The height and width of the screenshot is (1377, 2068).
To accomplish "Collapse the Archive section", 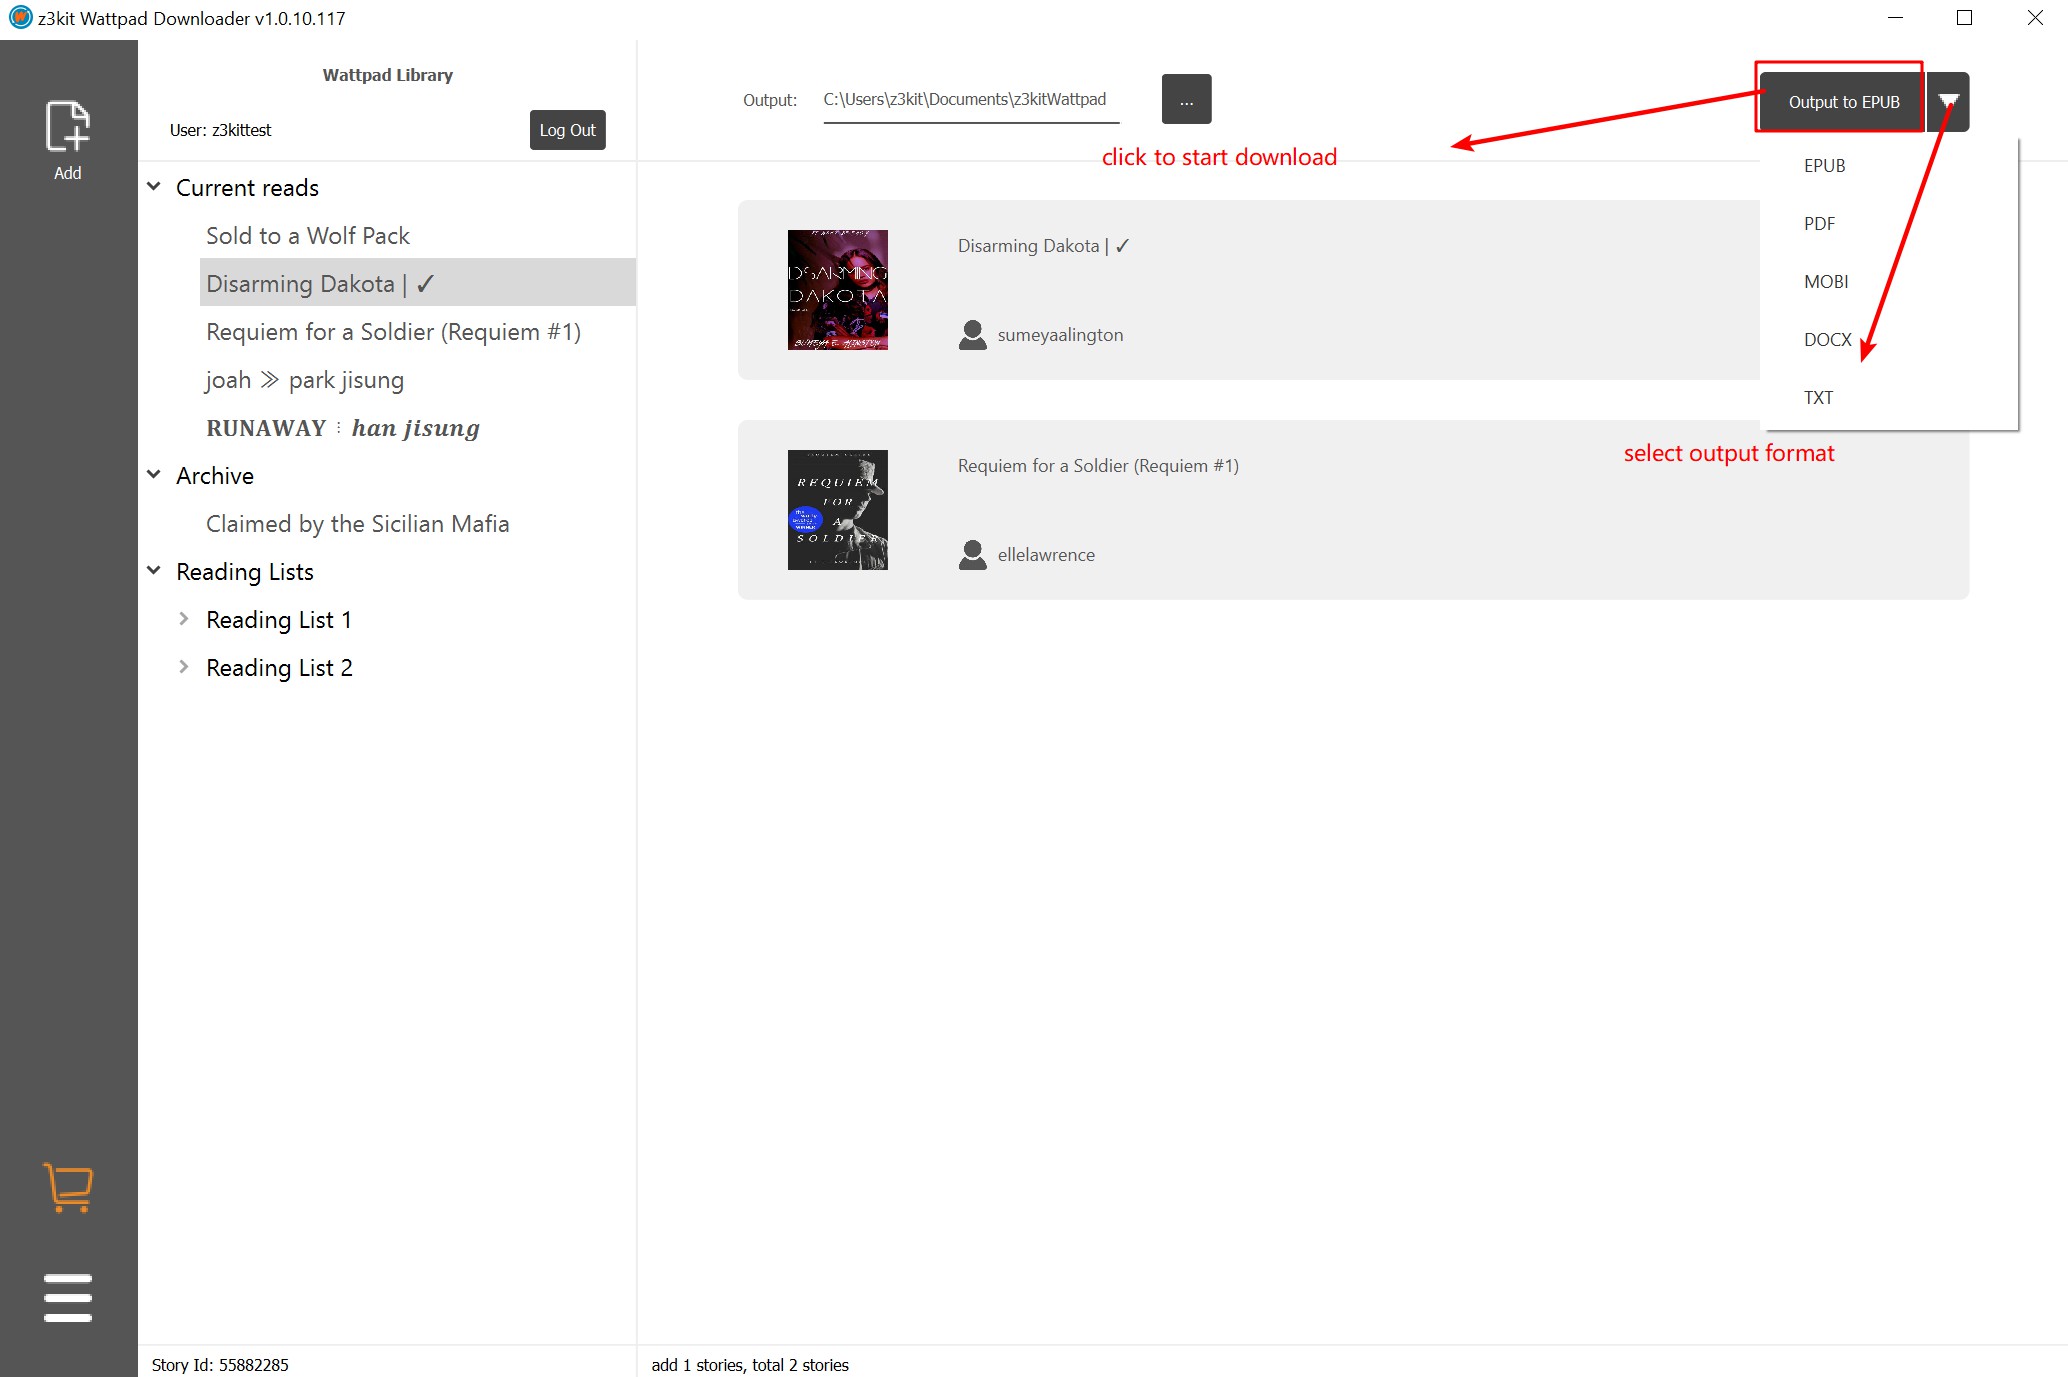I will pos(154,475).
